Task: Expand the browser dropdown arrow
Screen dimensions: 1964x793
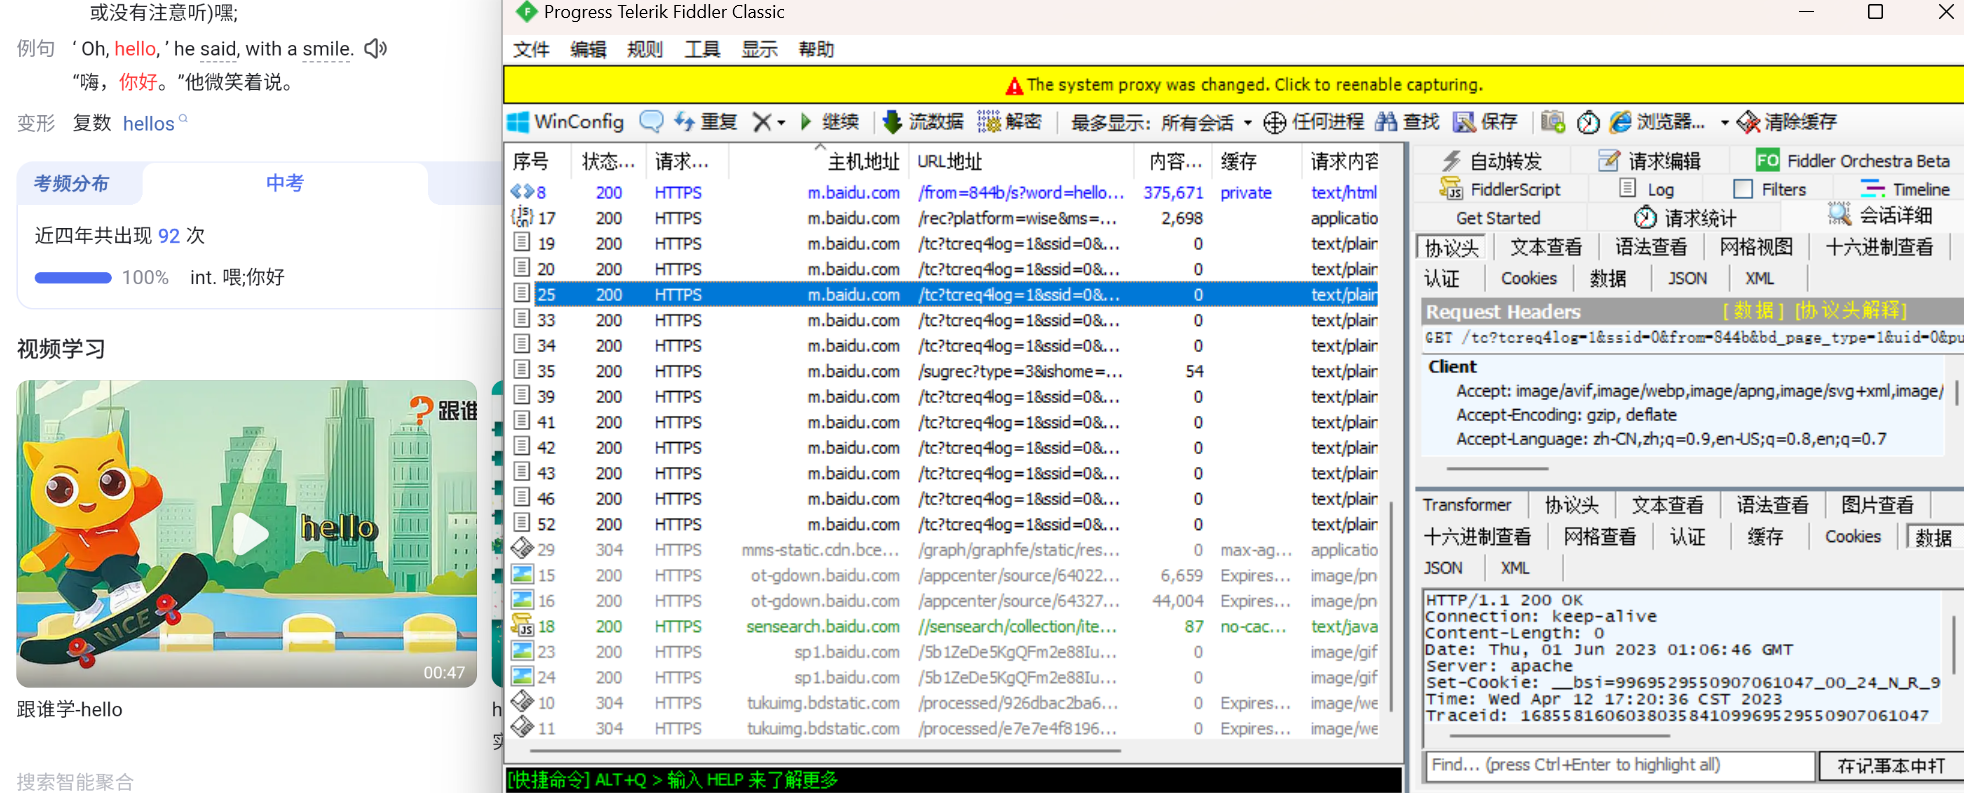Action: click(1725, 123)
